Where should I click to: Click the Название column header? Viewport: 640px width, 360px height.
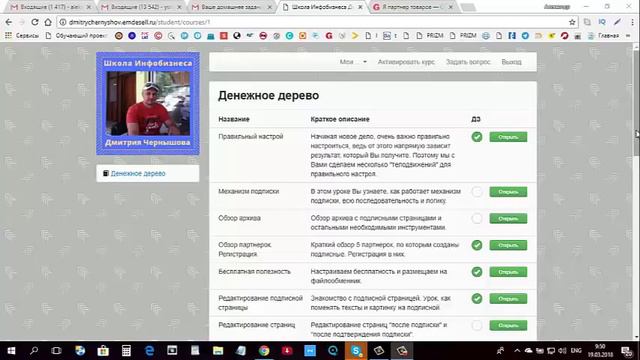click(x=234, y=119)
